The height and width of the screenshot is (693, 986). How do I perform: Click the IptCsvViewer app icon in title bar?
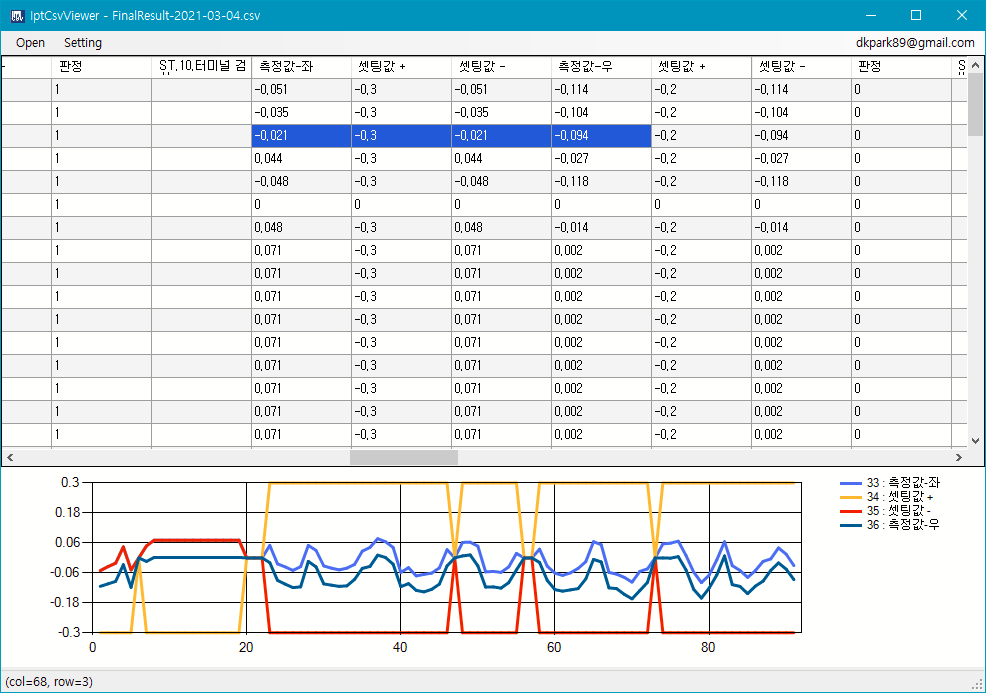(18, 16)
